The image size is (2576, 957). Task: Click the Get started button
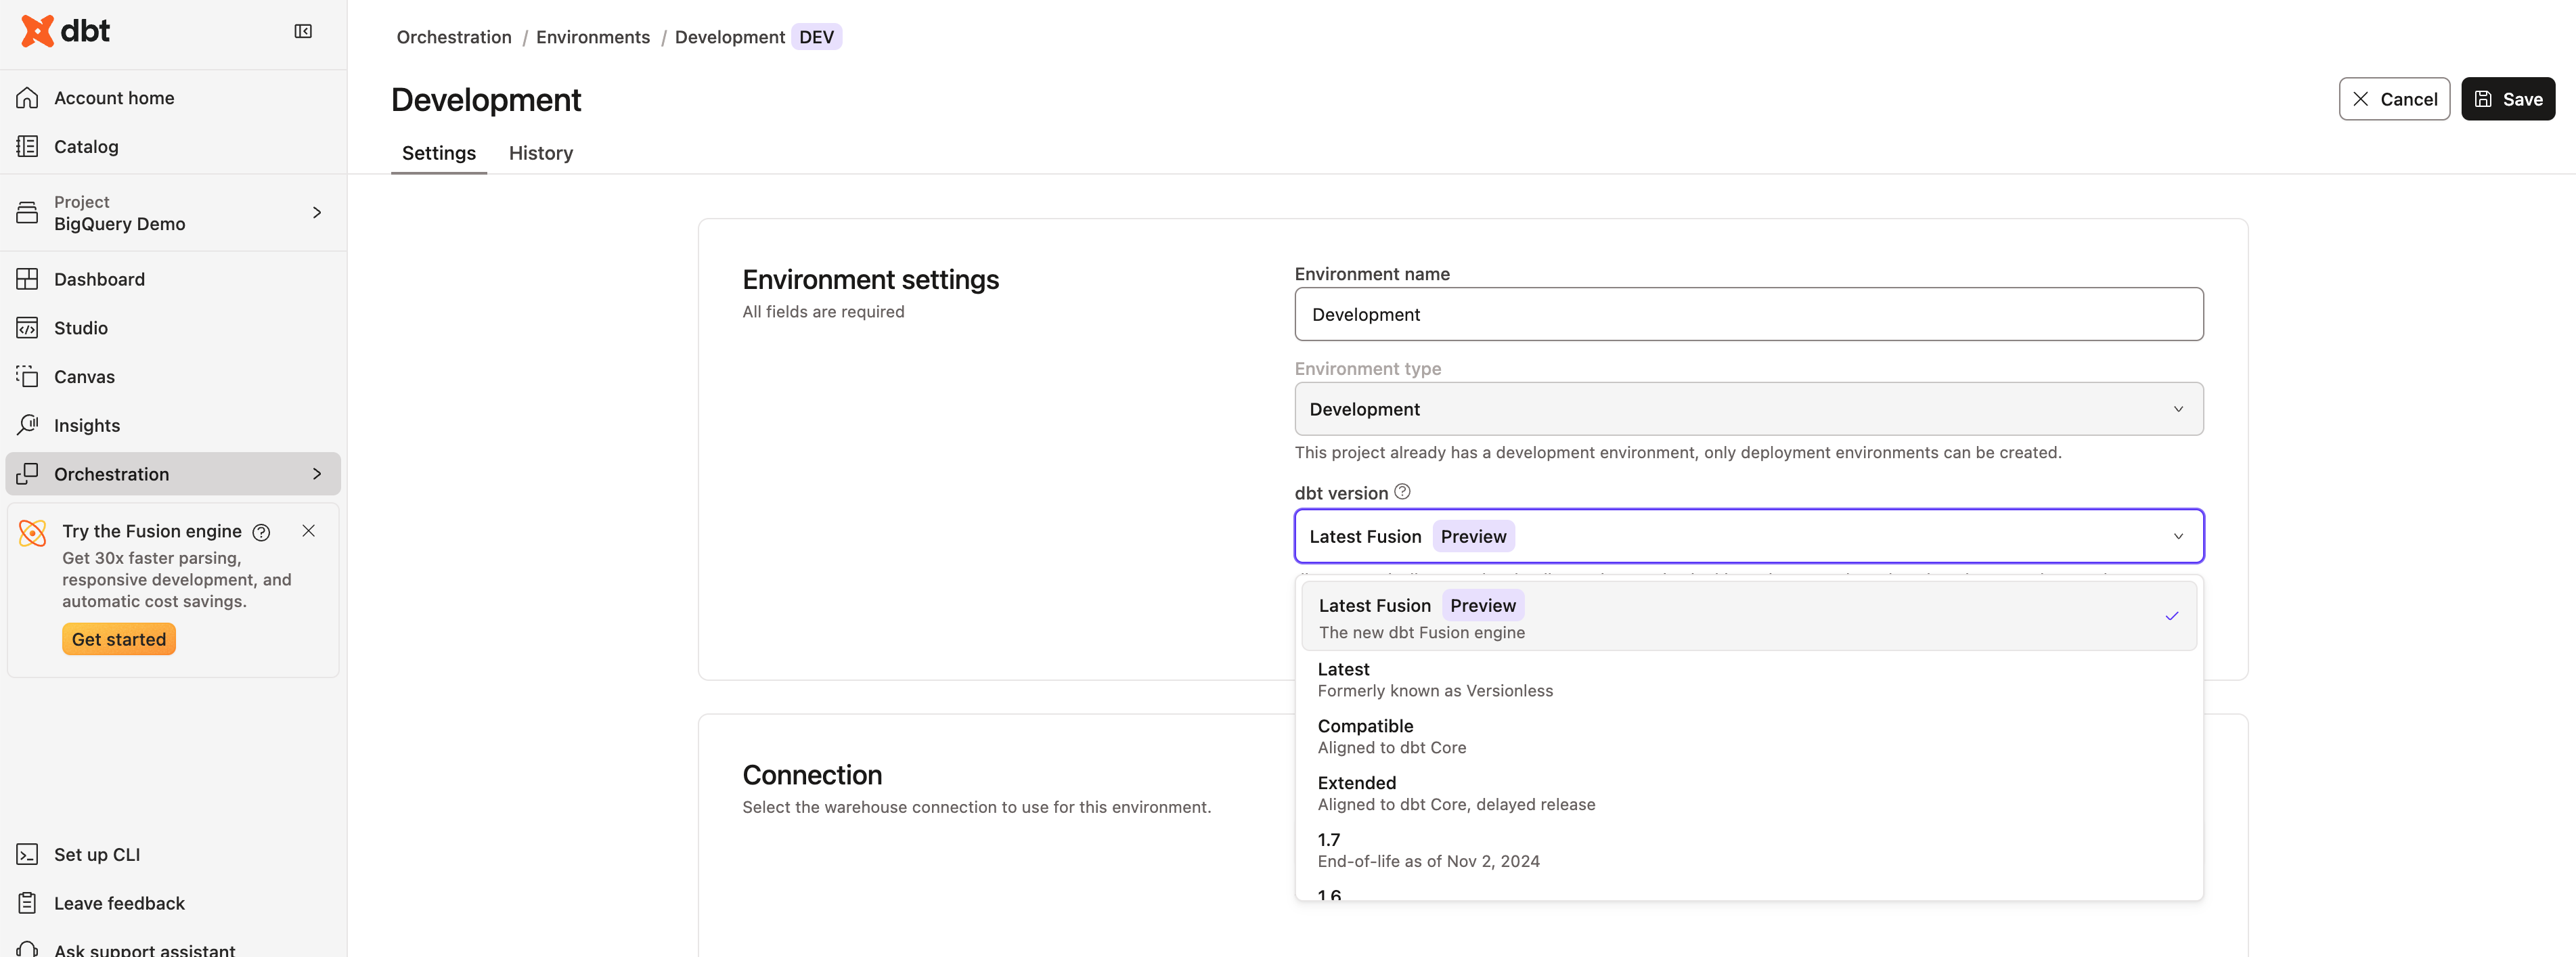119,639
